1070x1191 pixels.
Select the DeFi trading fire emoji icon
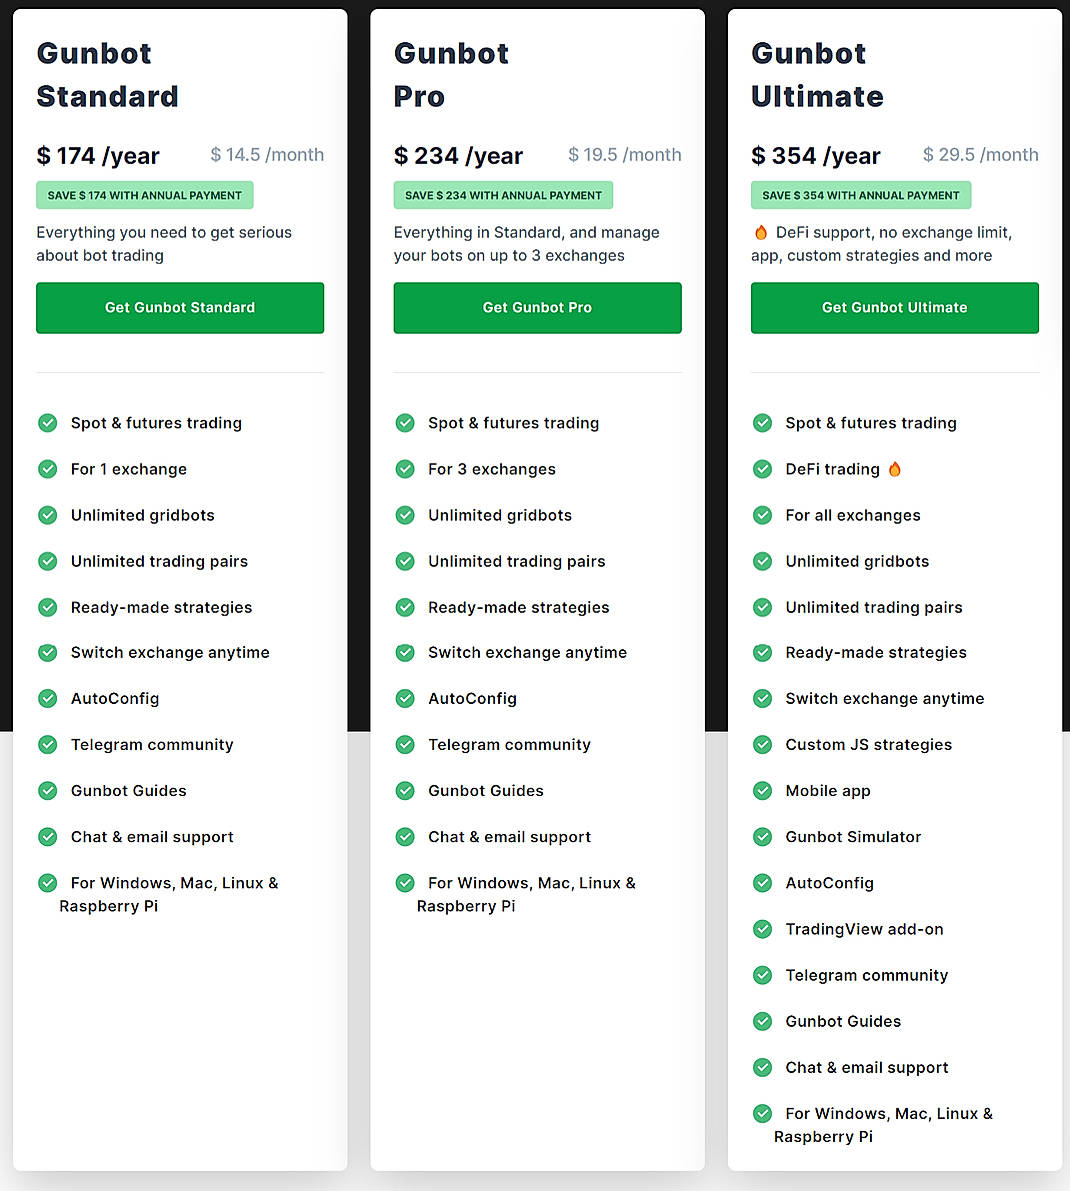pyautogui.click(x=895, y=468)
